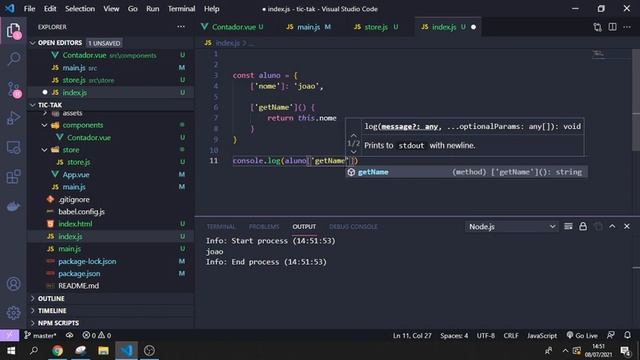Viewport: 640px width, 360px height.
Task: Collapse the store folder
Action: click(44, 150)
